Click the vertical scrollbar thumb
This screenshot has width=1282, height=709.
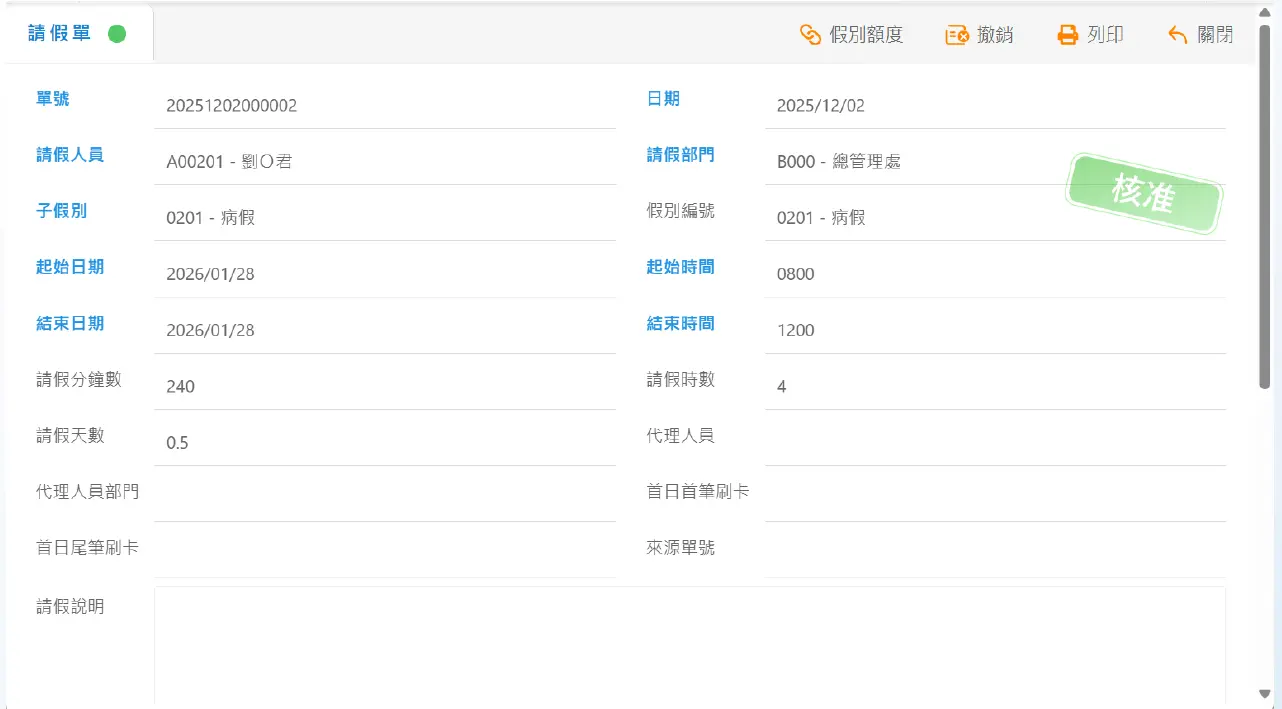coord(1265,205)
